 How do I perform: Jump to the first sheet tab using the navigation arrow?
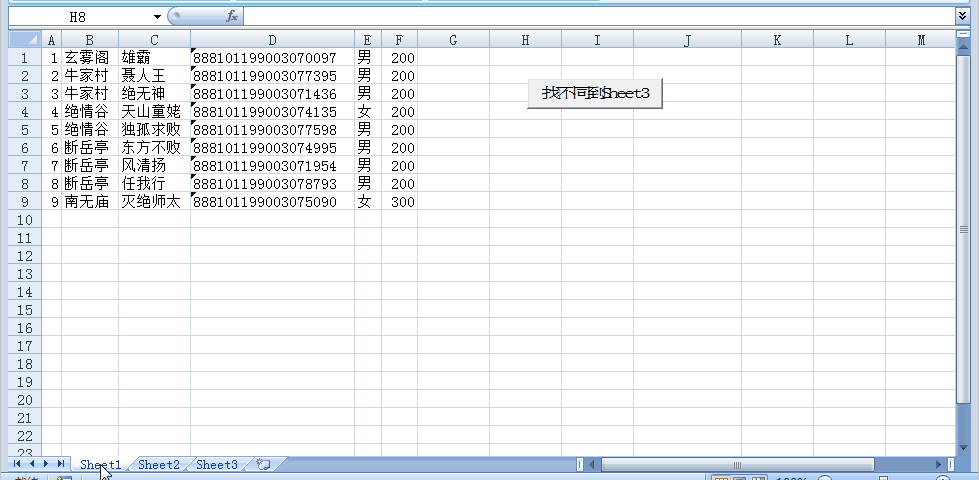pos(17,464)
